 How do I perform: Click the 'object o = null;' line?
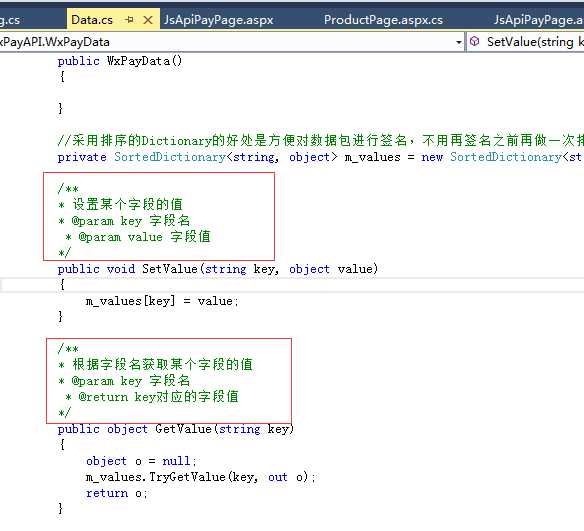[141, 461]
